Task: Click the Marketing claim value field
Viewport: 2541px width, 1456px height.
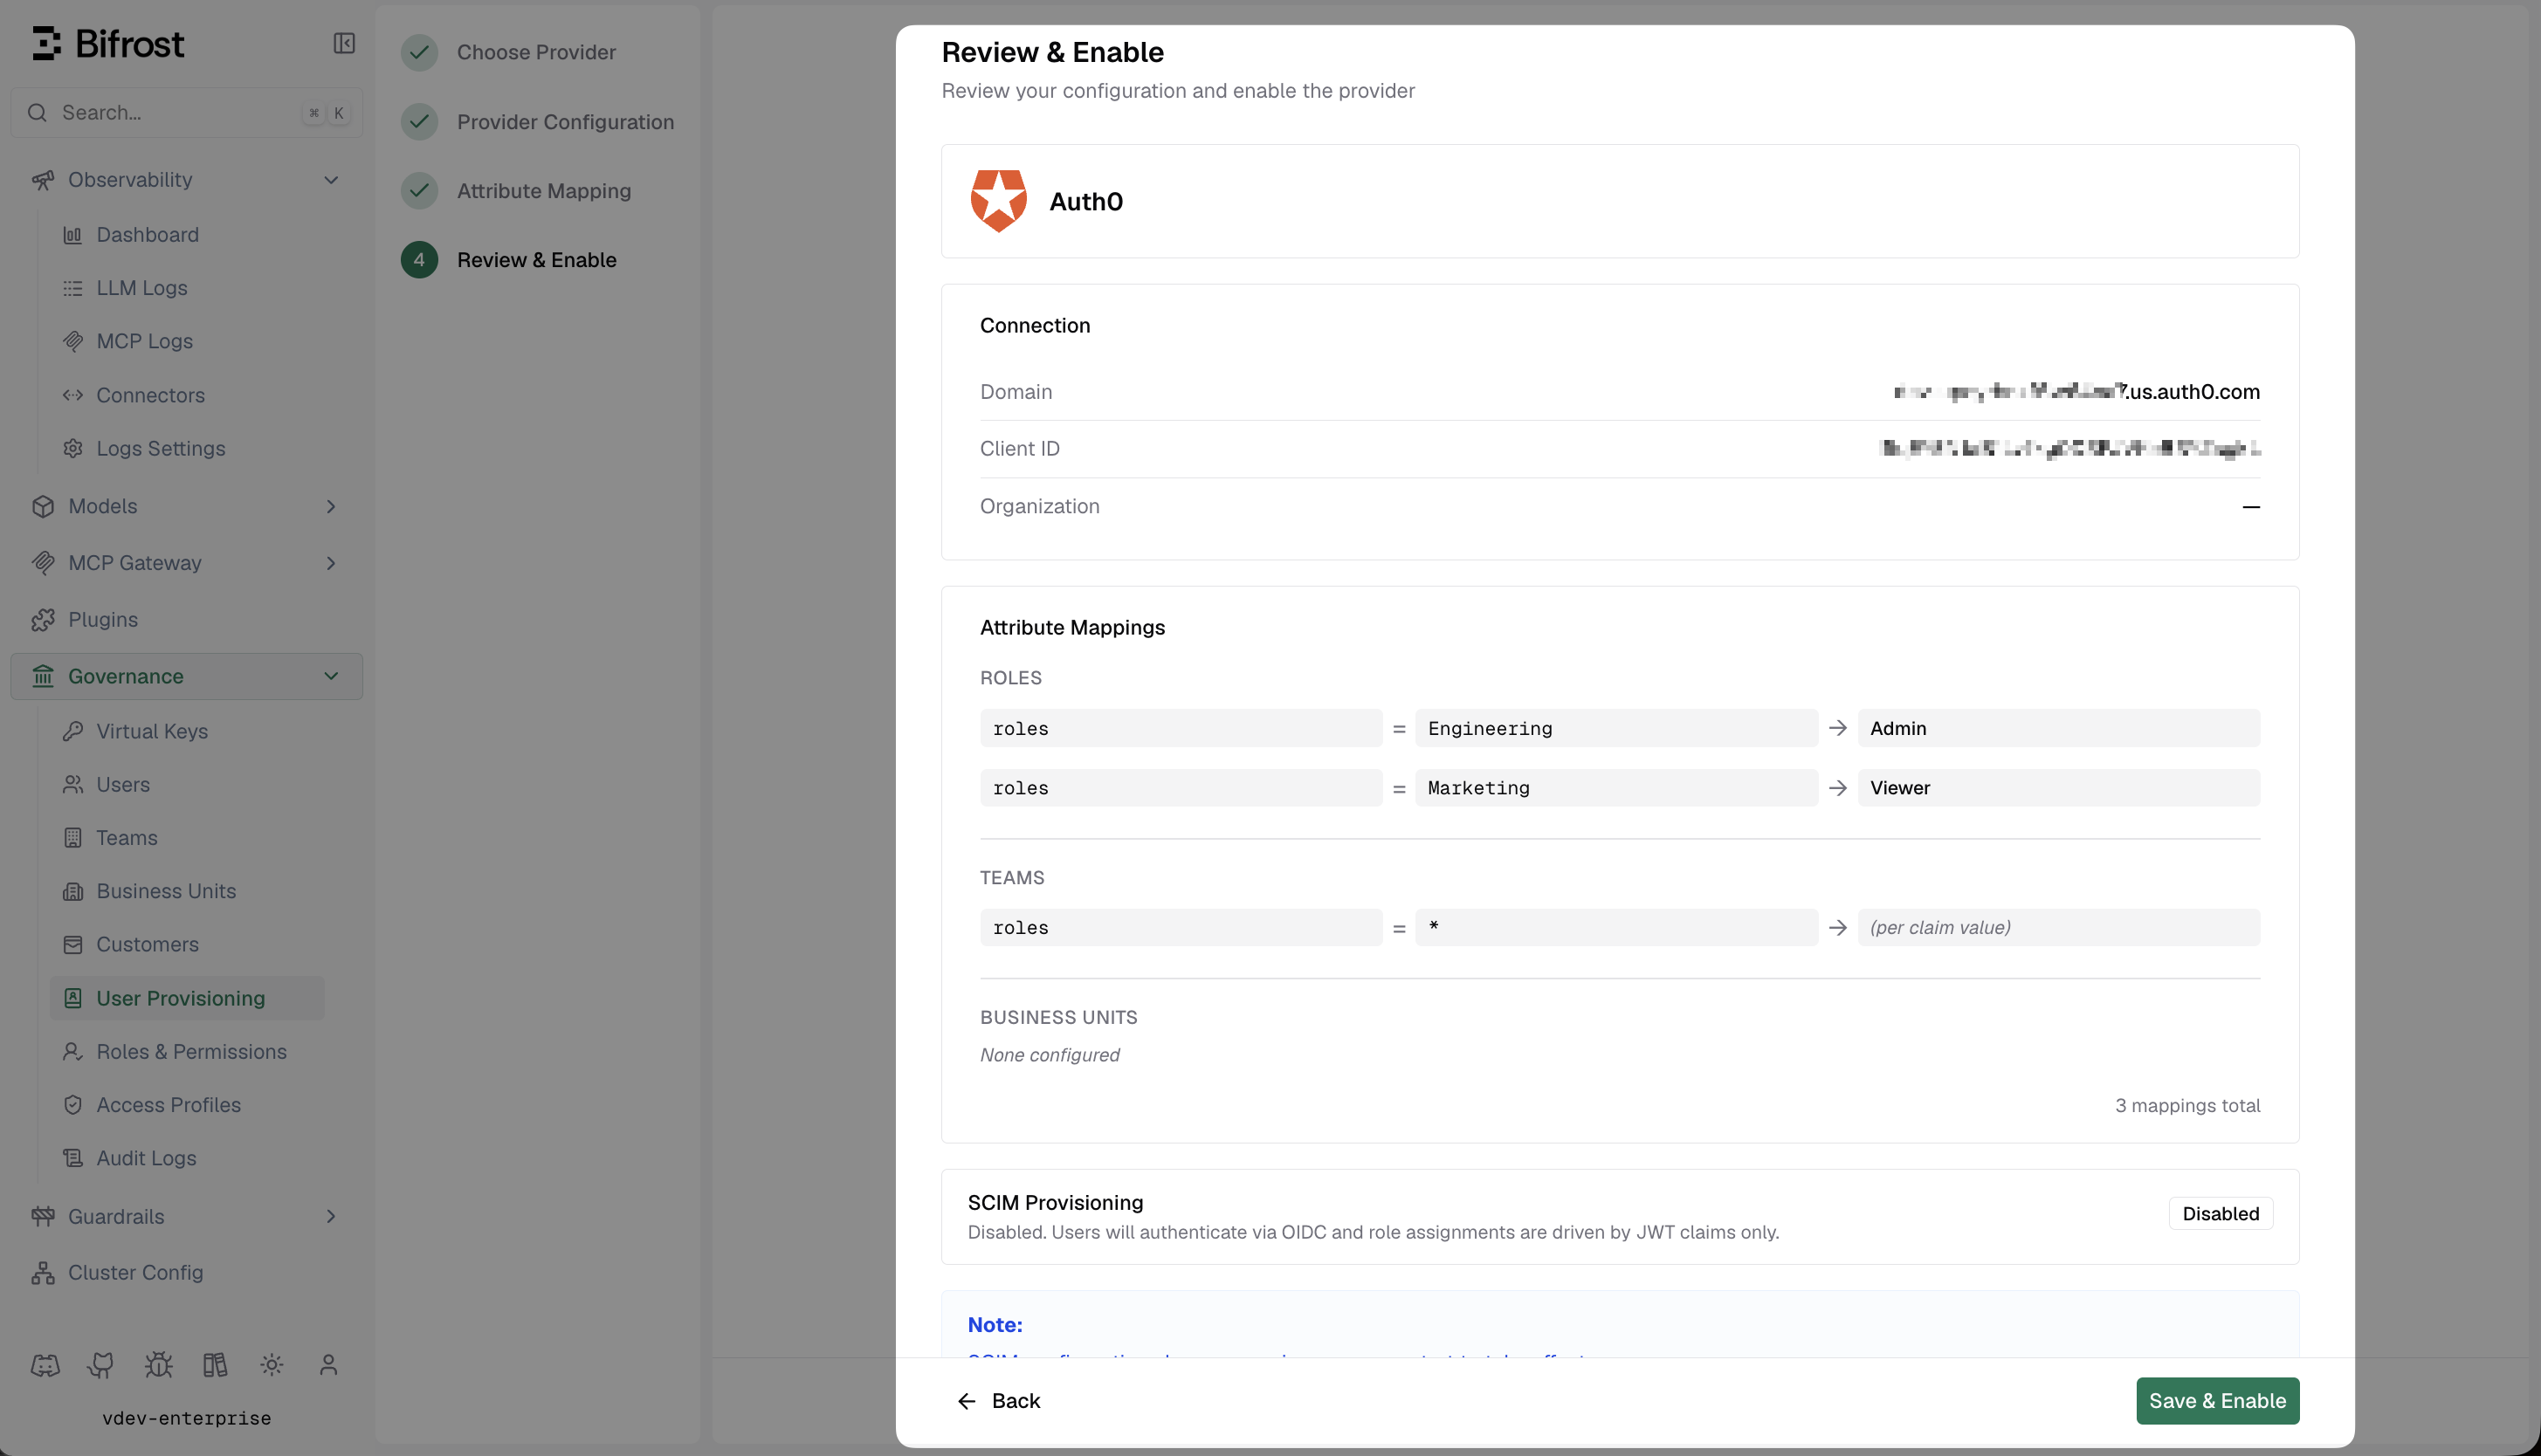Action: [1616, 788]
